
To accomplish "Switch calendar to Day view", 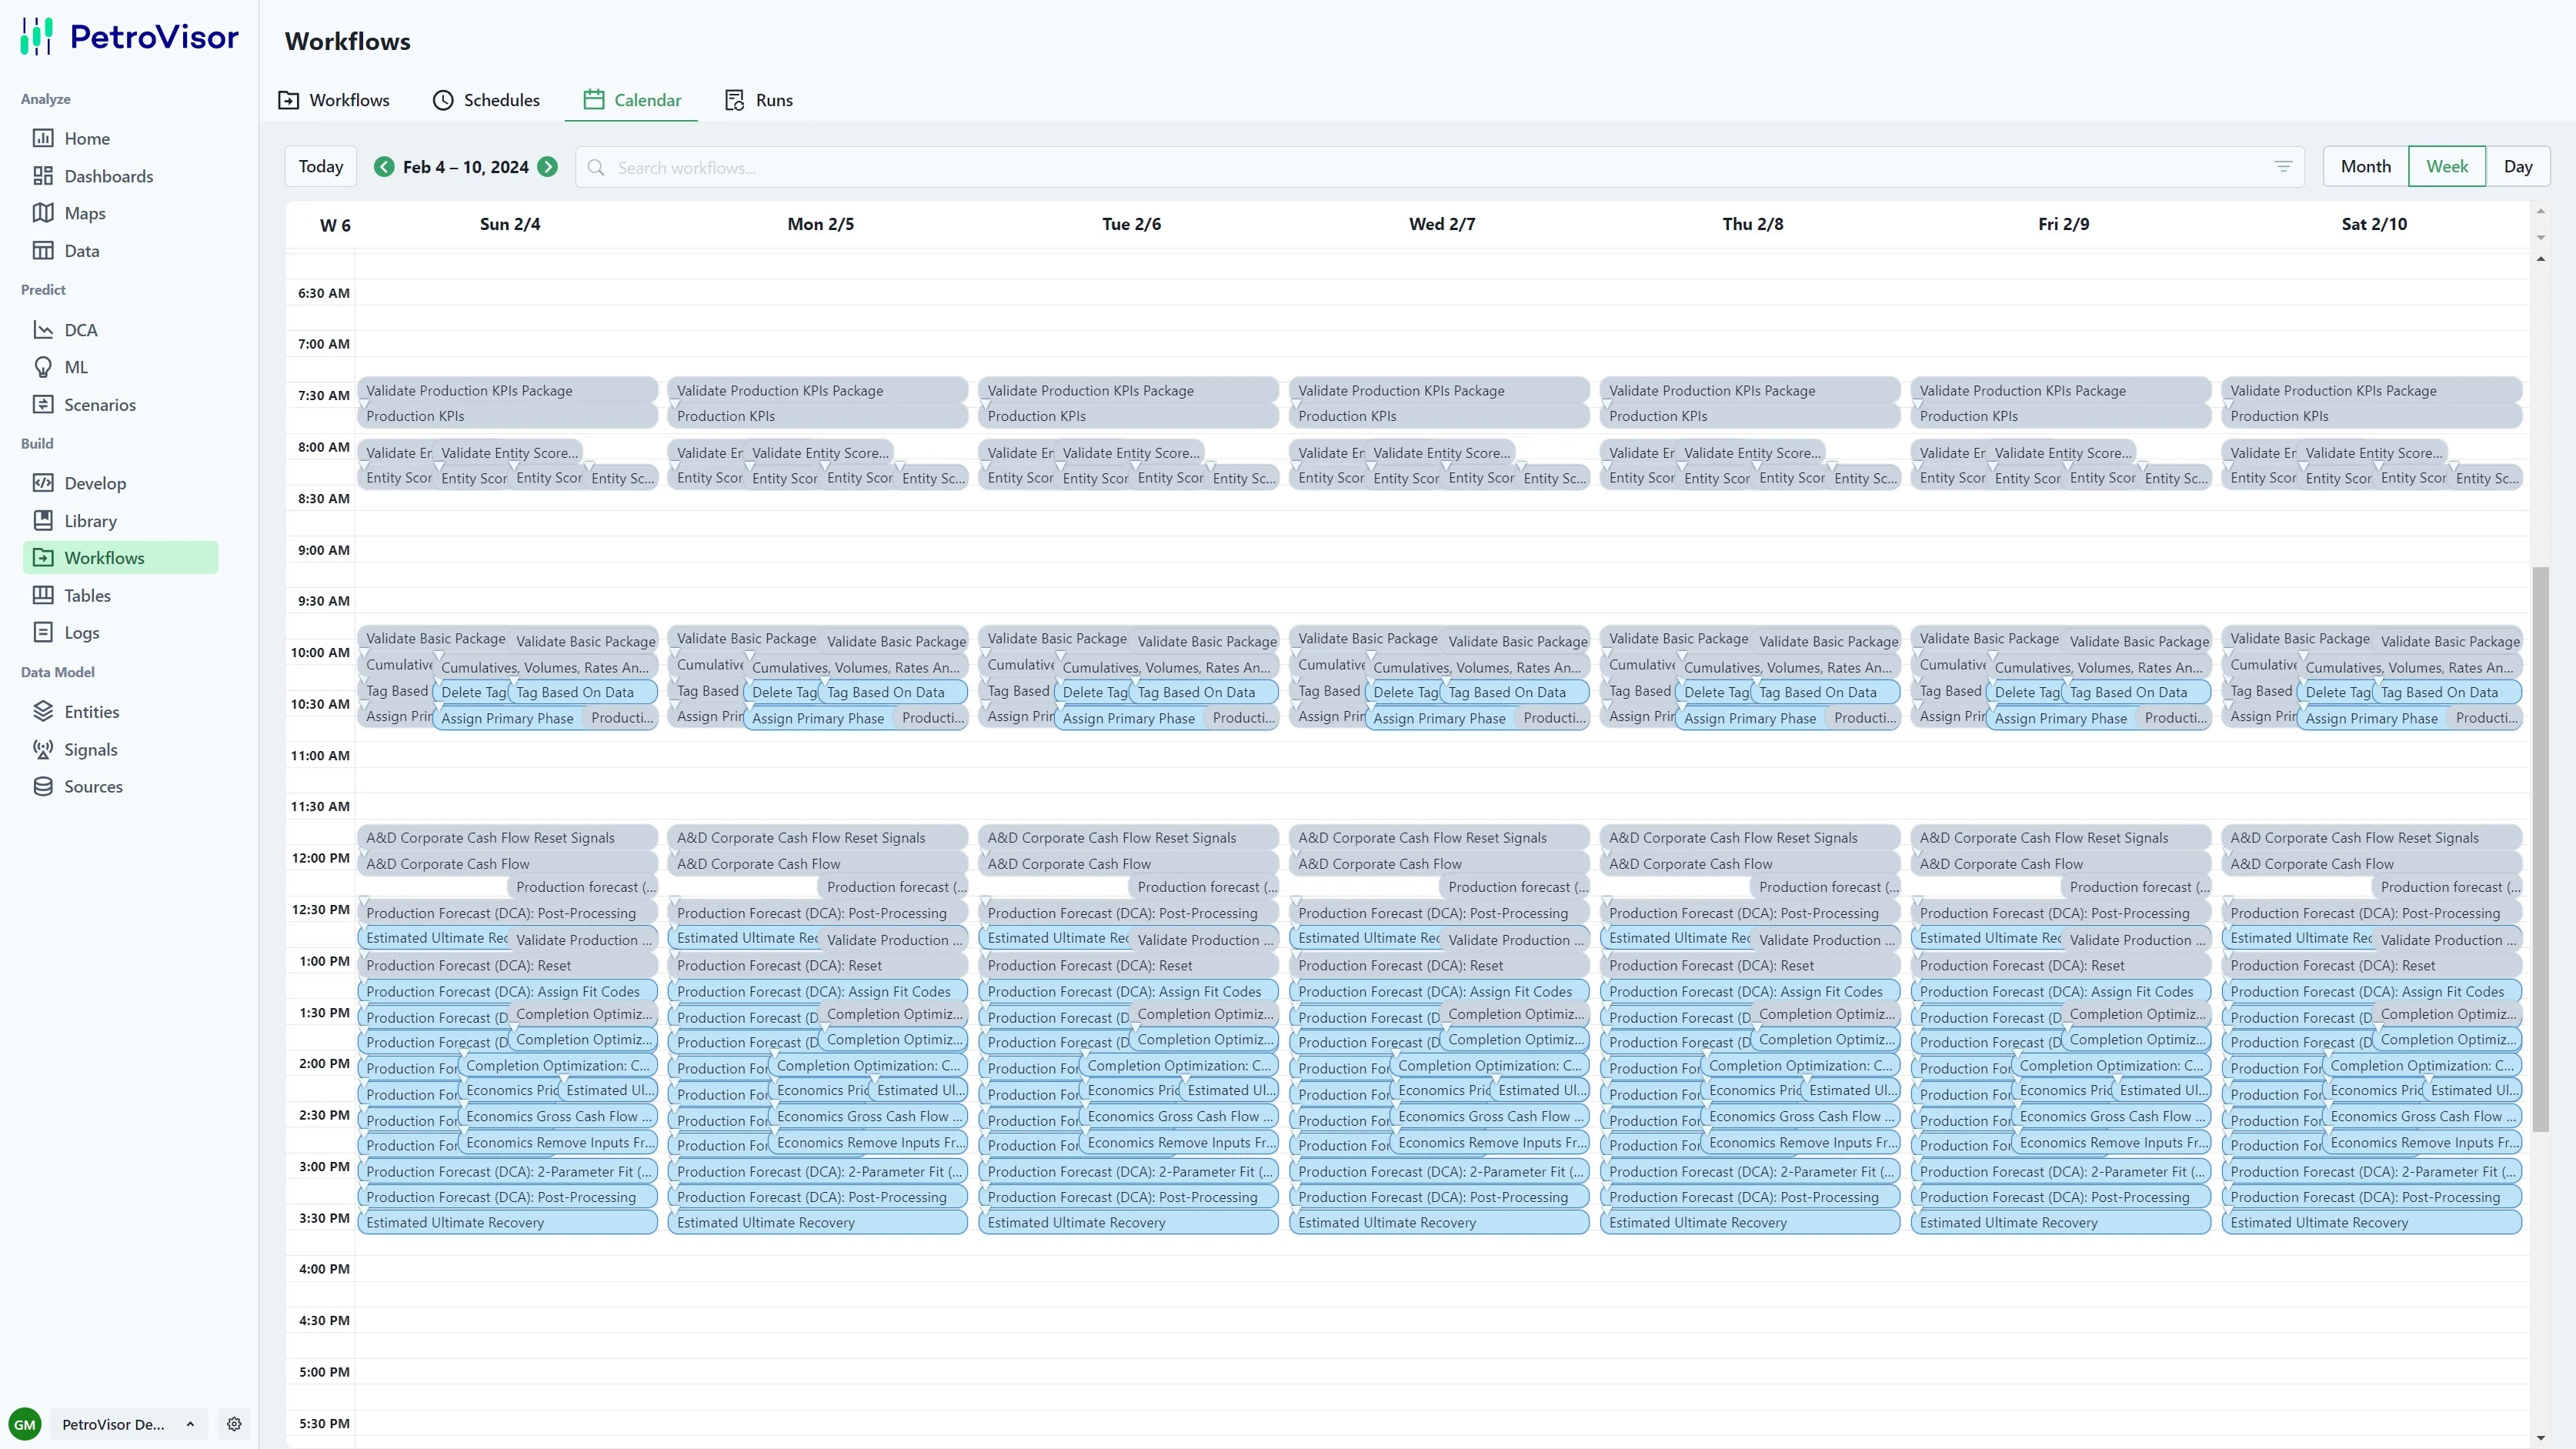I will click(x=2517, y=166).
